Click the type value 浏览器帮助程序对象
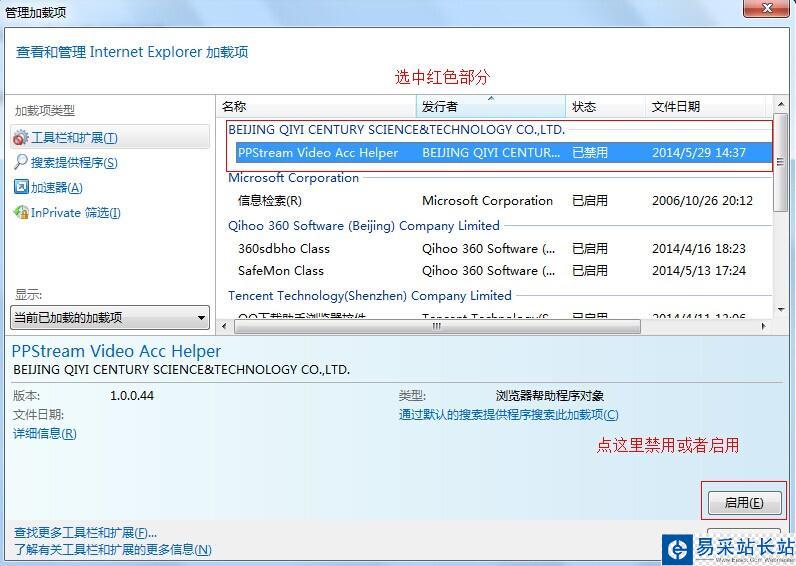The height and width of the screenshot is (566, 796). [550, 395]
